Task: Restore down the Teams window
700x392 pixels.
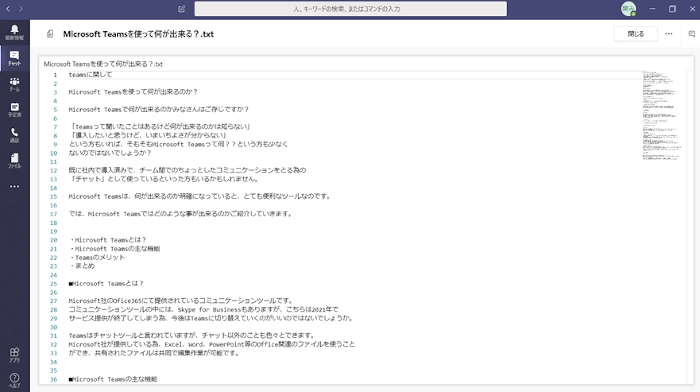Action: tap(672, 8)
